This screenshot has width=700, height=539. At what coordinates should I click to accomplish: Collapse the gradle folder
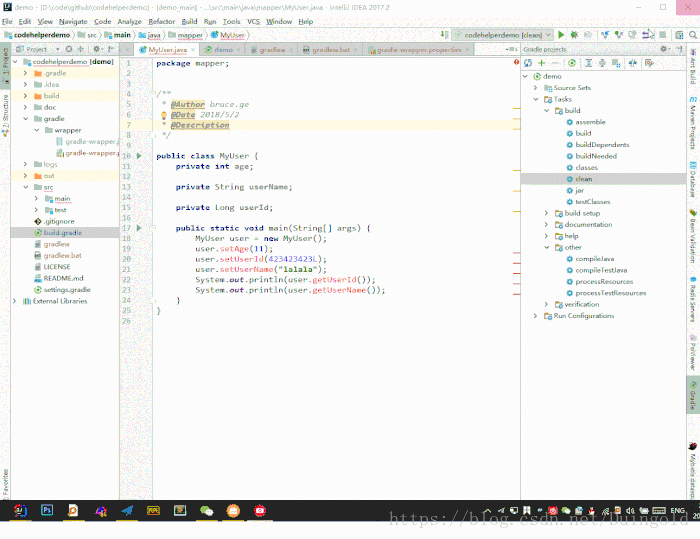pyautogui.click(x=25, y=119)
